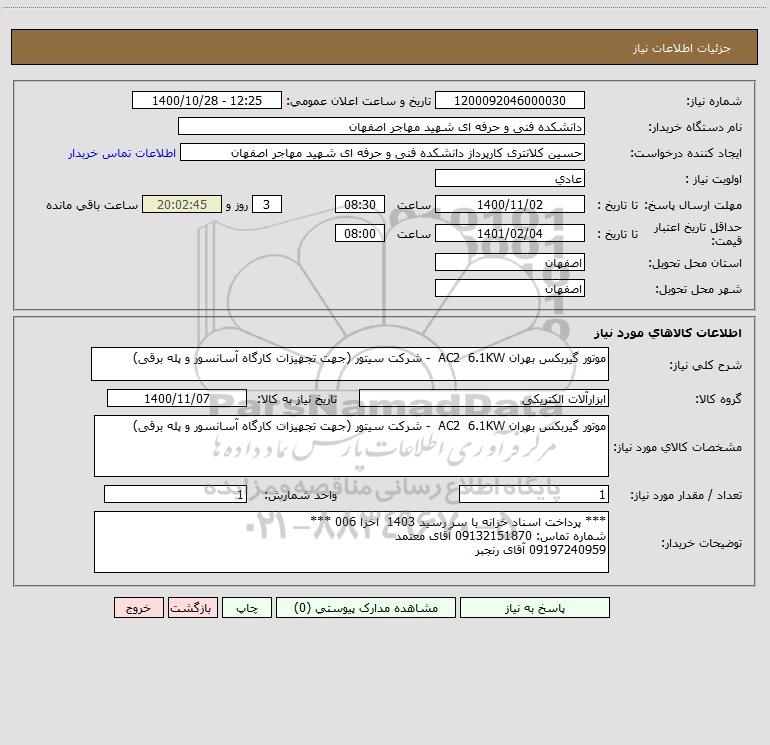770x745 pixels.
Task: Click the 'تعداد / مقدار مورد نیاز:' label
Action: (x=686, y=496)
